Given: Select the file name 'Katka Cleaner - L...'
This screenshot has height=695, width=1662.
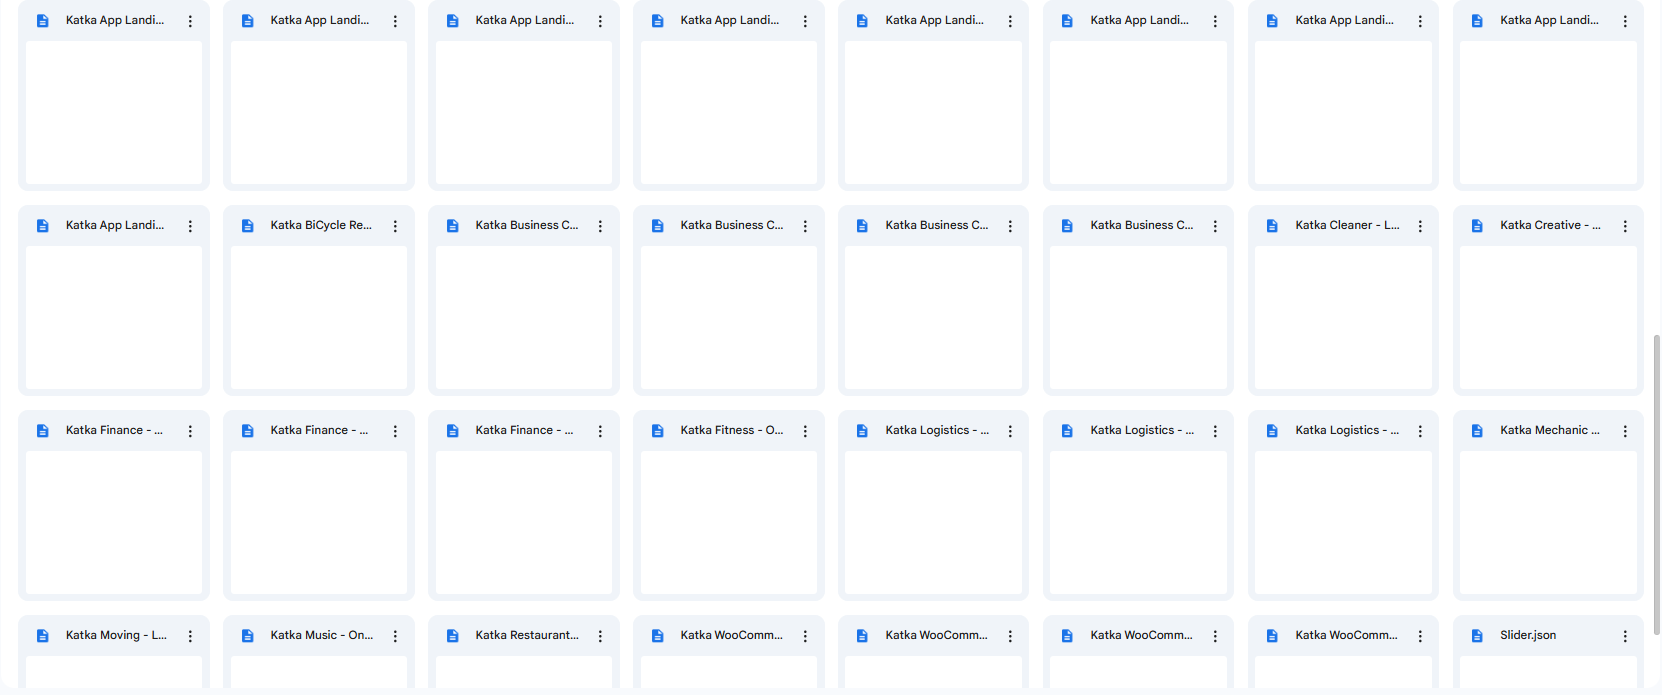Looking at the screenshot, I should [x=1347, y=225].
